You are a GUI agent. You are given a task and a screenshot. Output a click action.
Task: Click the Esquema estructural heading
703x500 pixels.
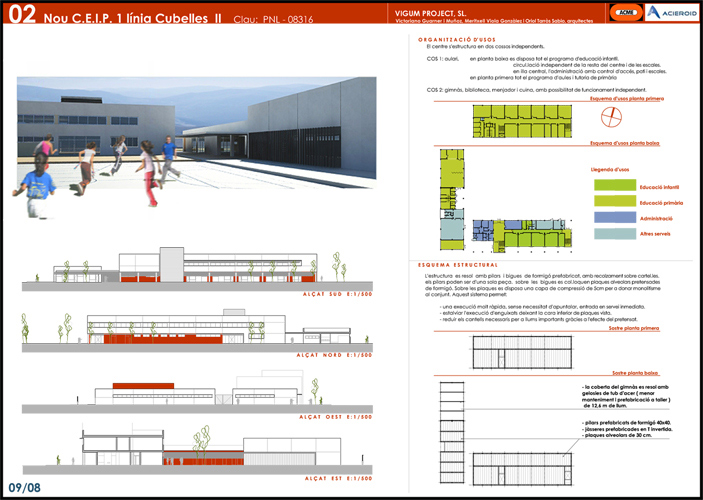point(456,264)
